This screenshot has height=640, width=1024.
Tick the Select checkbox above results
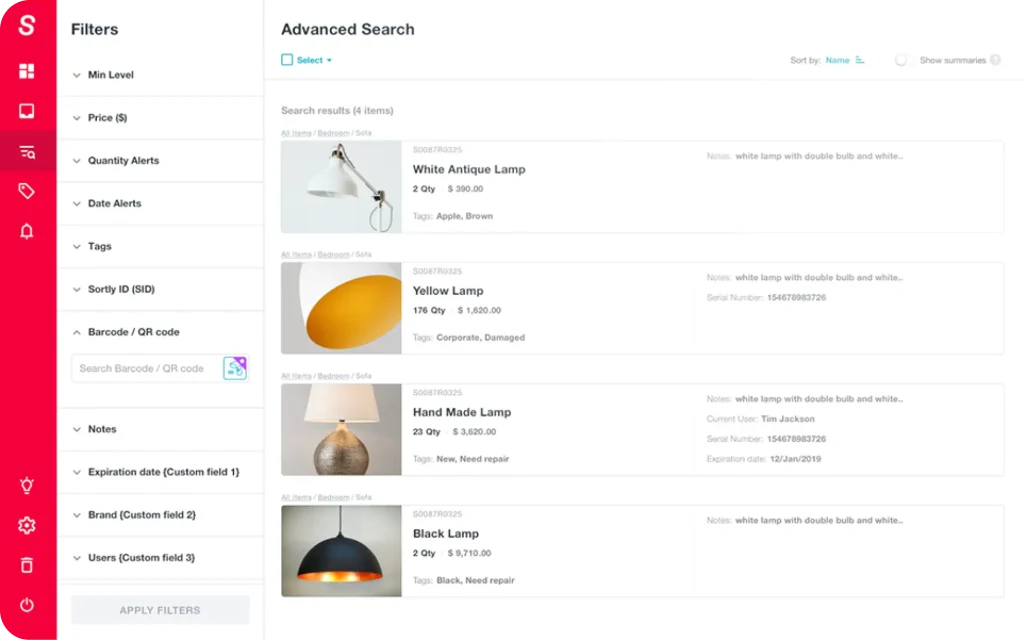[x=287, y=60]
